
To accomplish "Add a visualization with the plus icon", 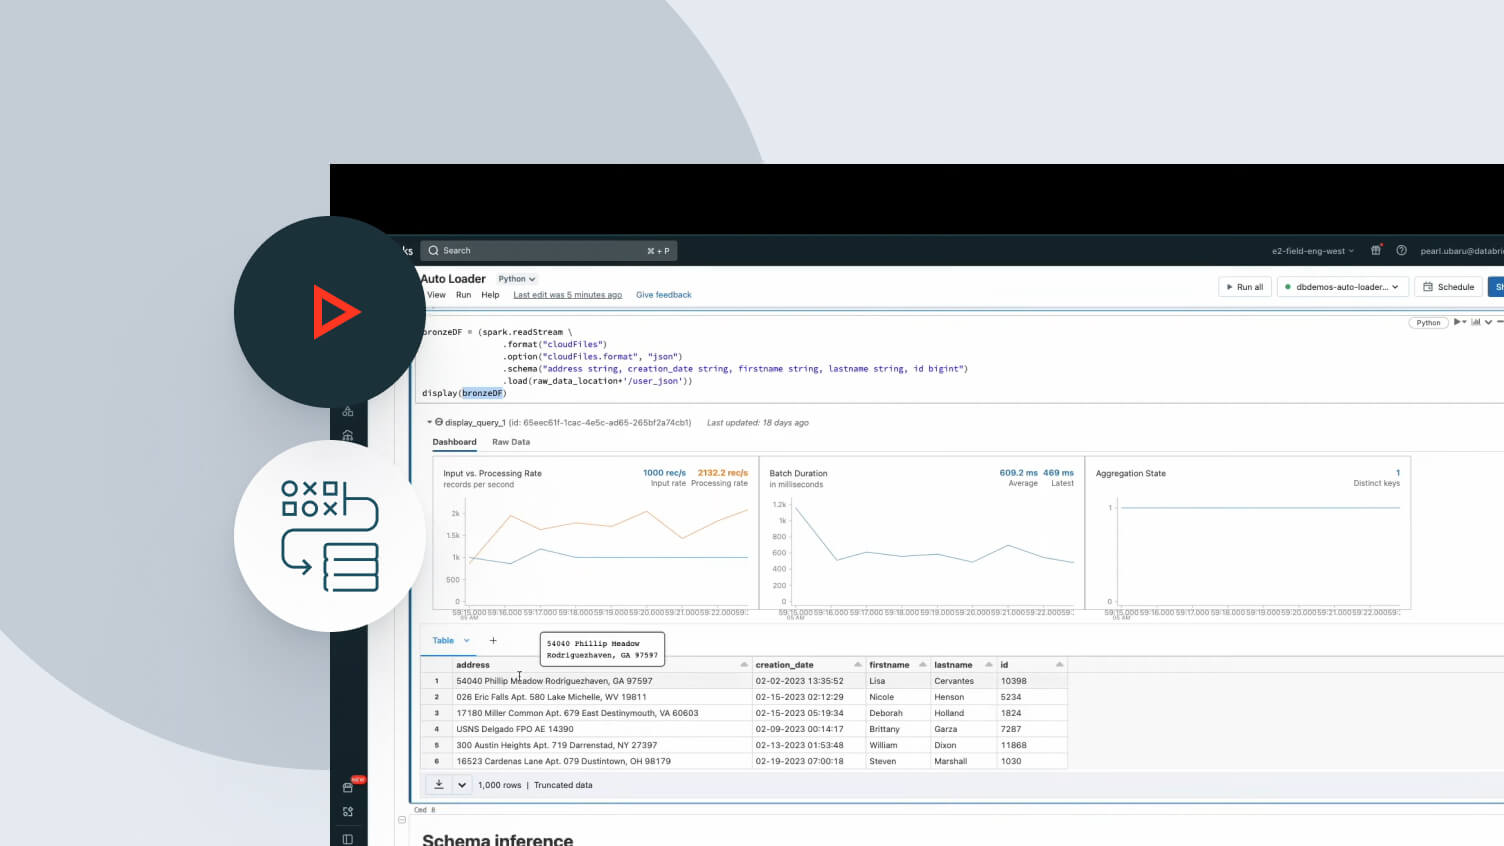I will coord(493,641).
